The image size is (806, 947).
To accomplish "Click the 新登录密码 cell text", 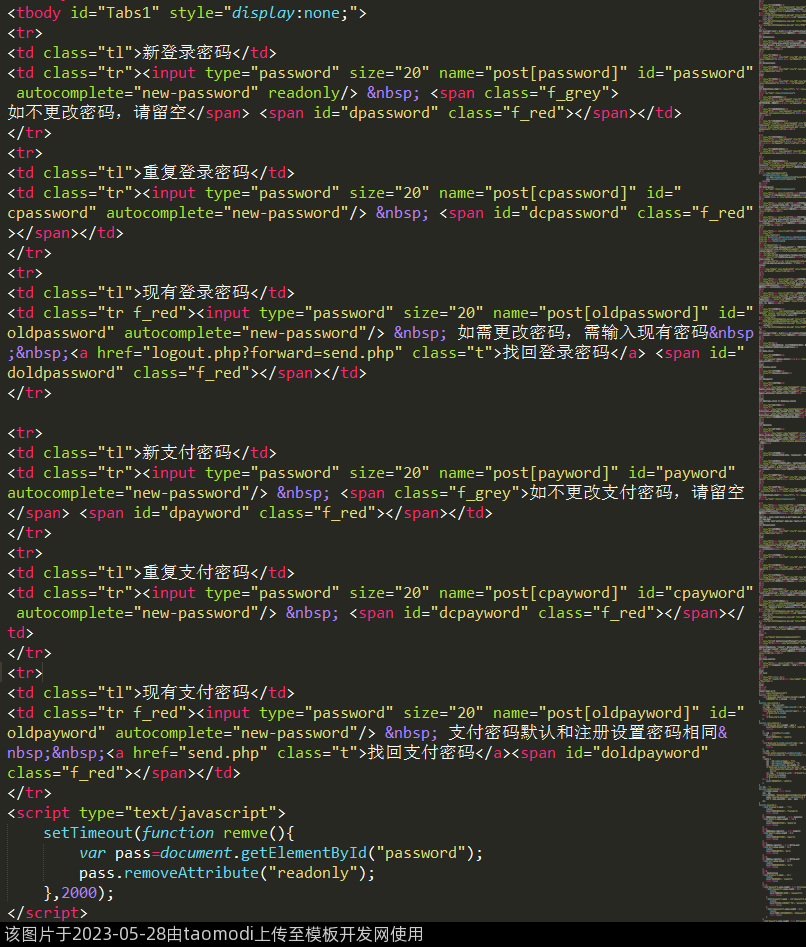I will [188, 53].
